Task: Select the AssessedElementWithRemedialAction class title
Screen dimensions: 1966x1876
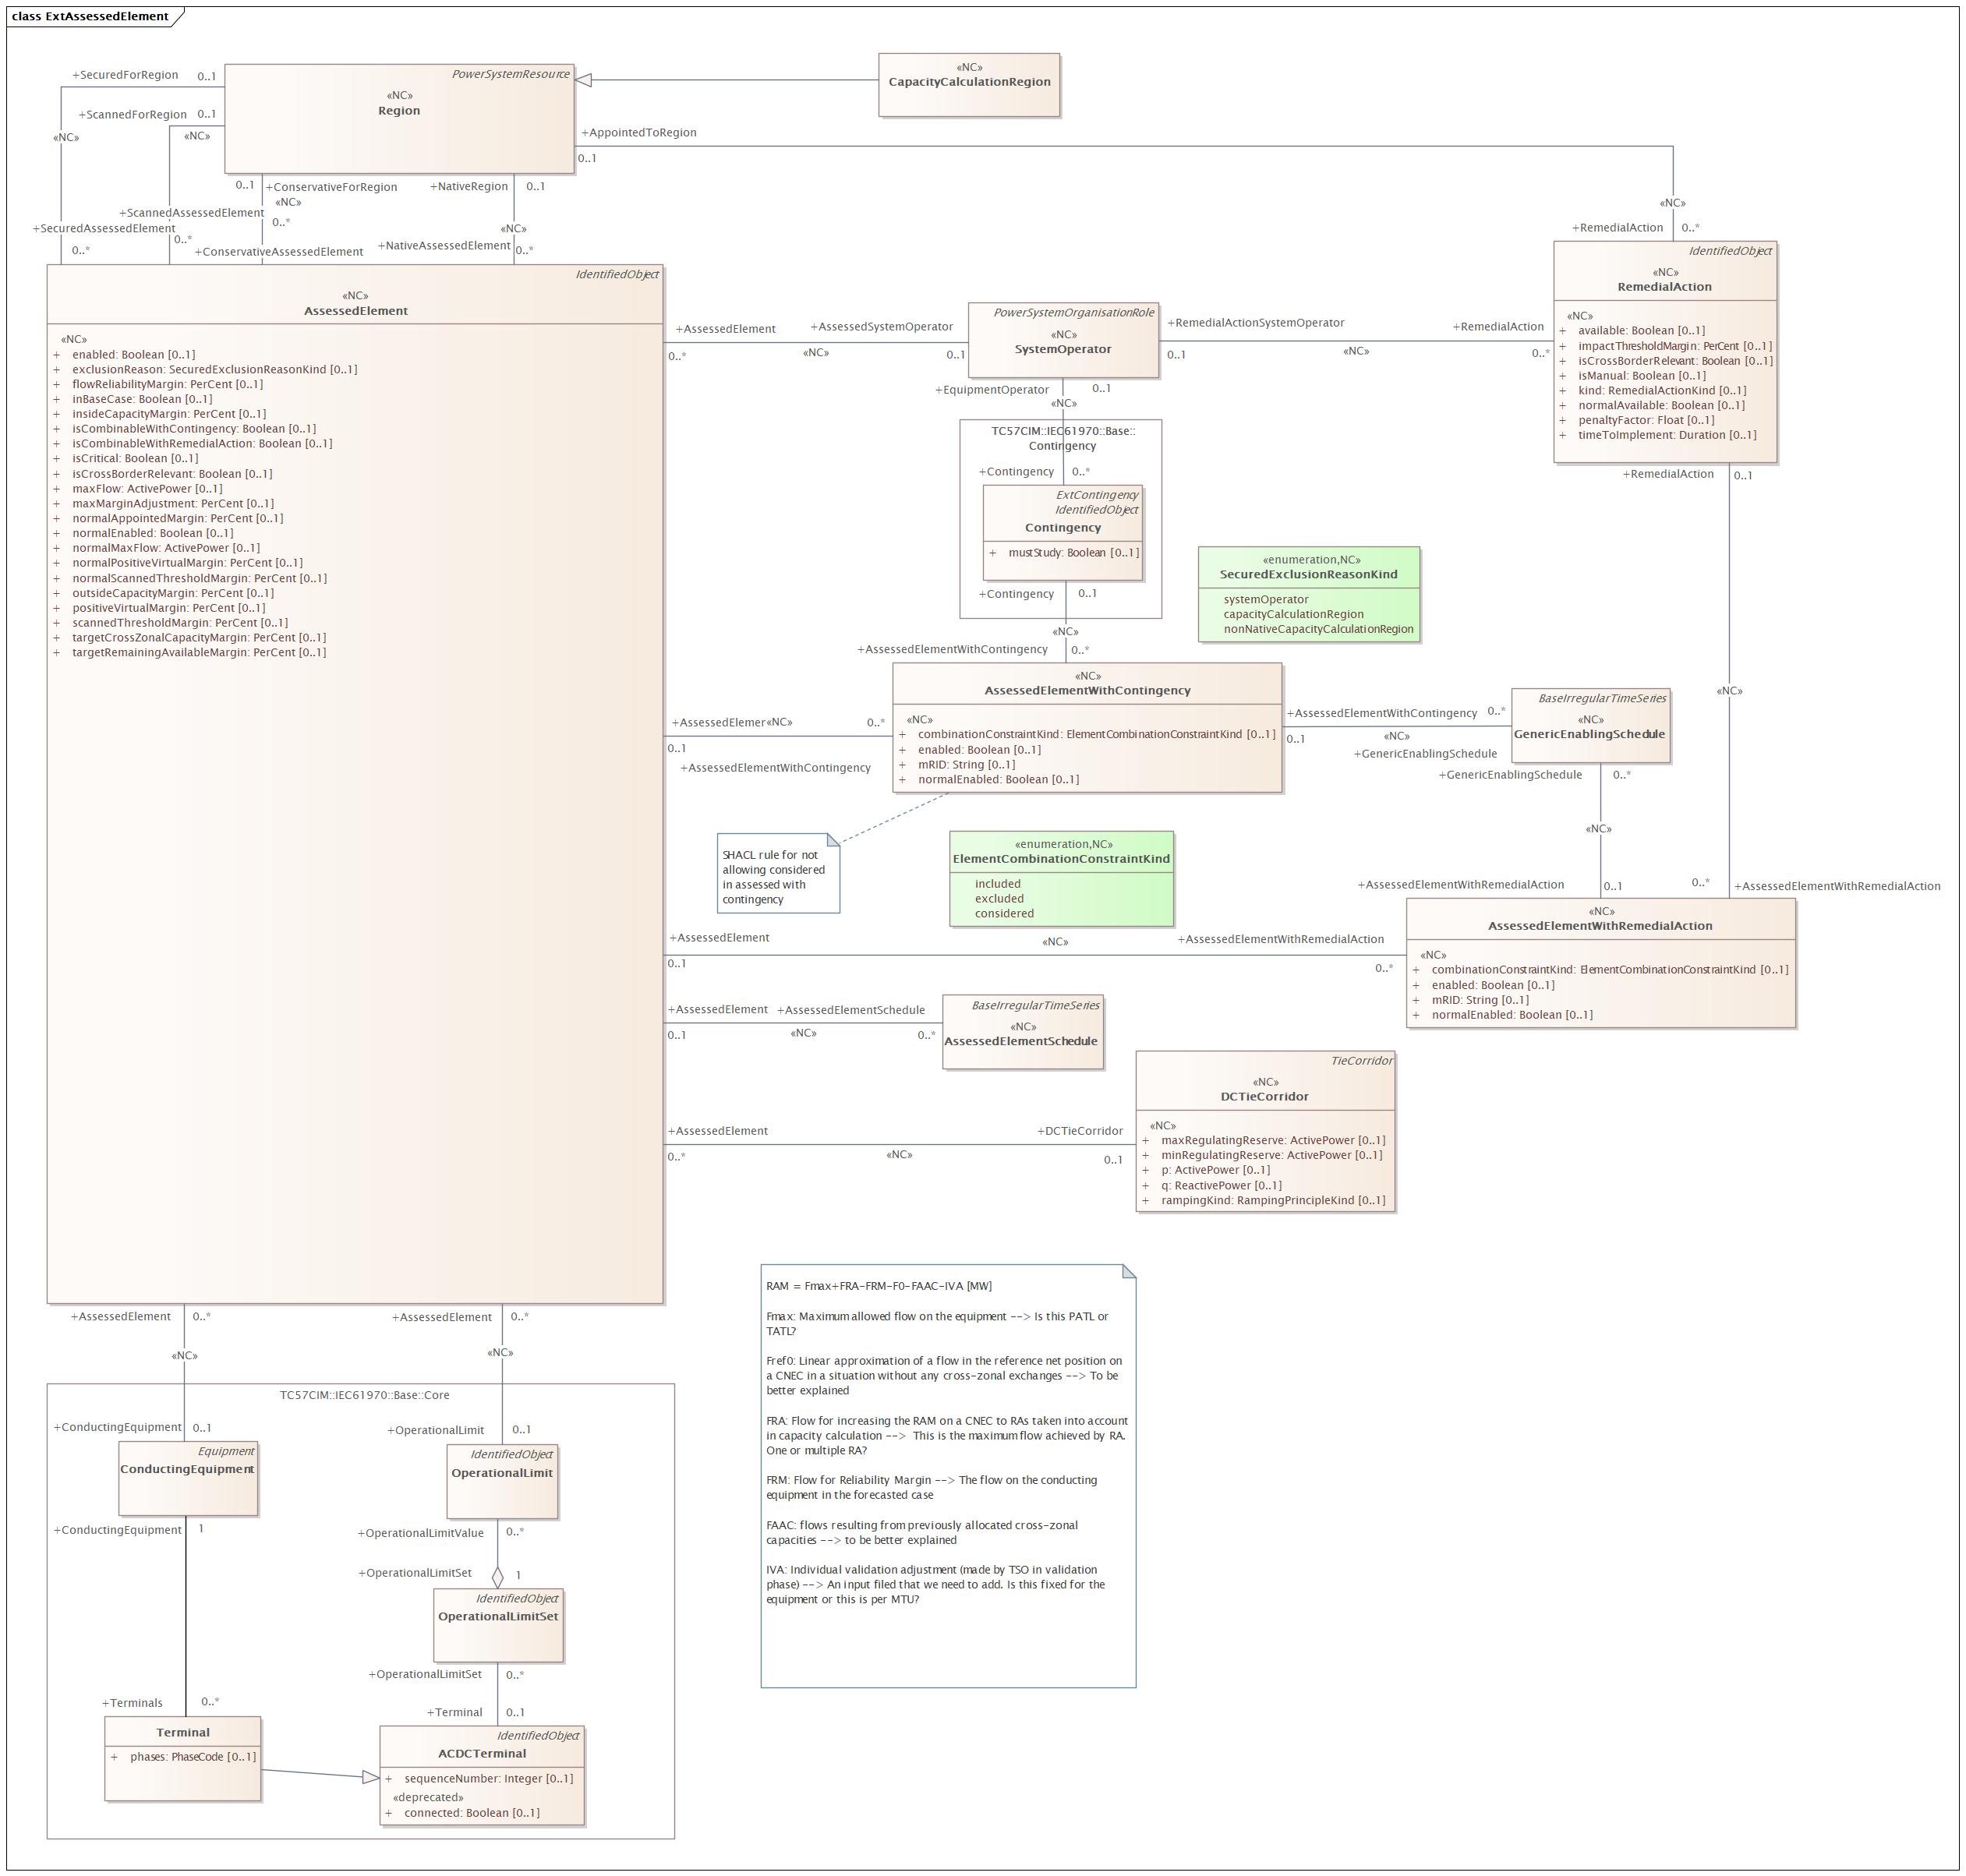Action: pos(1600,926)
